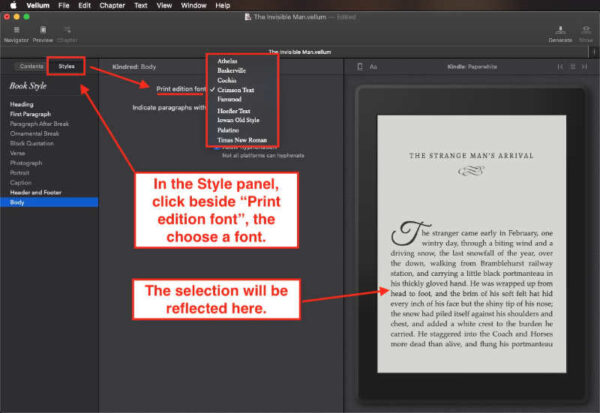Click The Invisible Man.vellum tab bar label

[300, 52]
